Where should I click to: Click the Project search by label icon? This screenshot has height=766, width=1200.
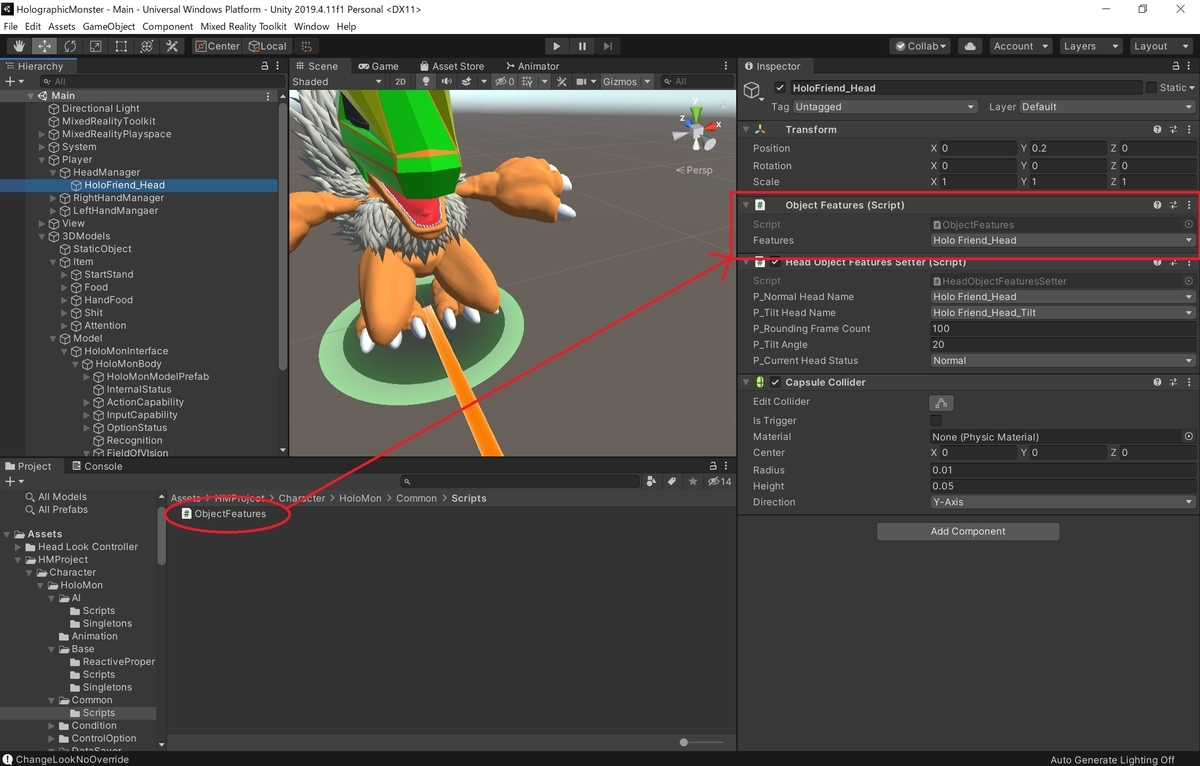[672, 482]
